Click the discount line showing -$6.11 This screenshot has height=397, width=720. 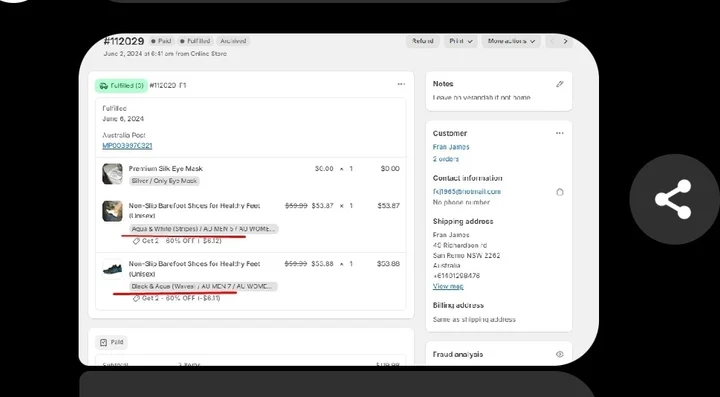click(176, 298)
